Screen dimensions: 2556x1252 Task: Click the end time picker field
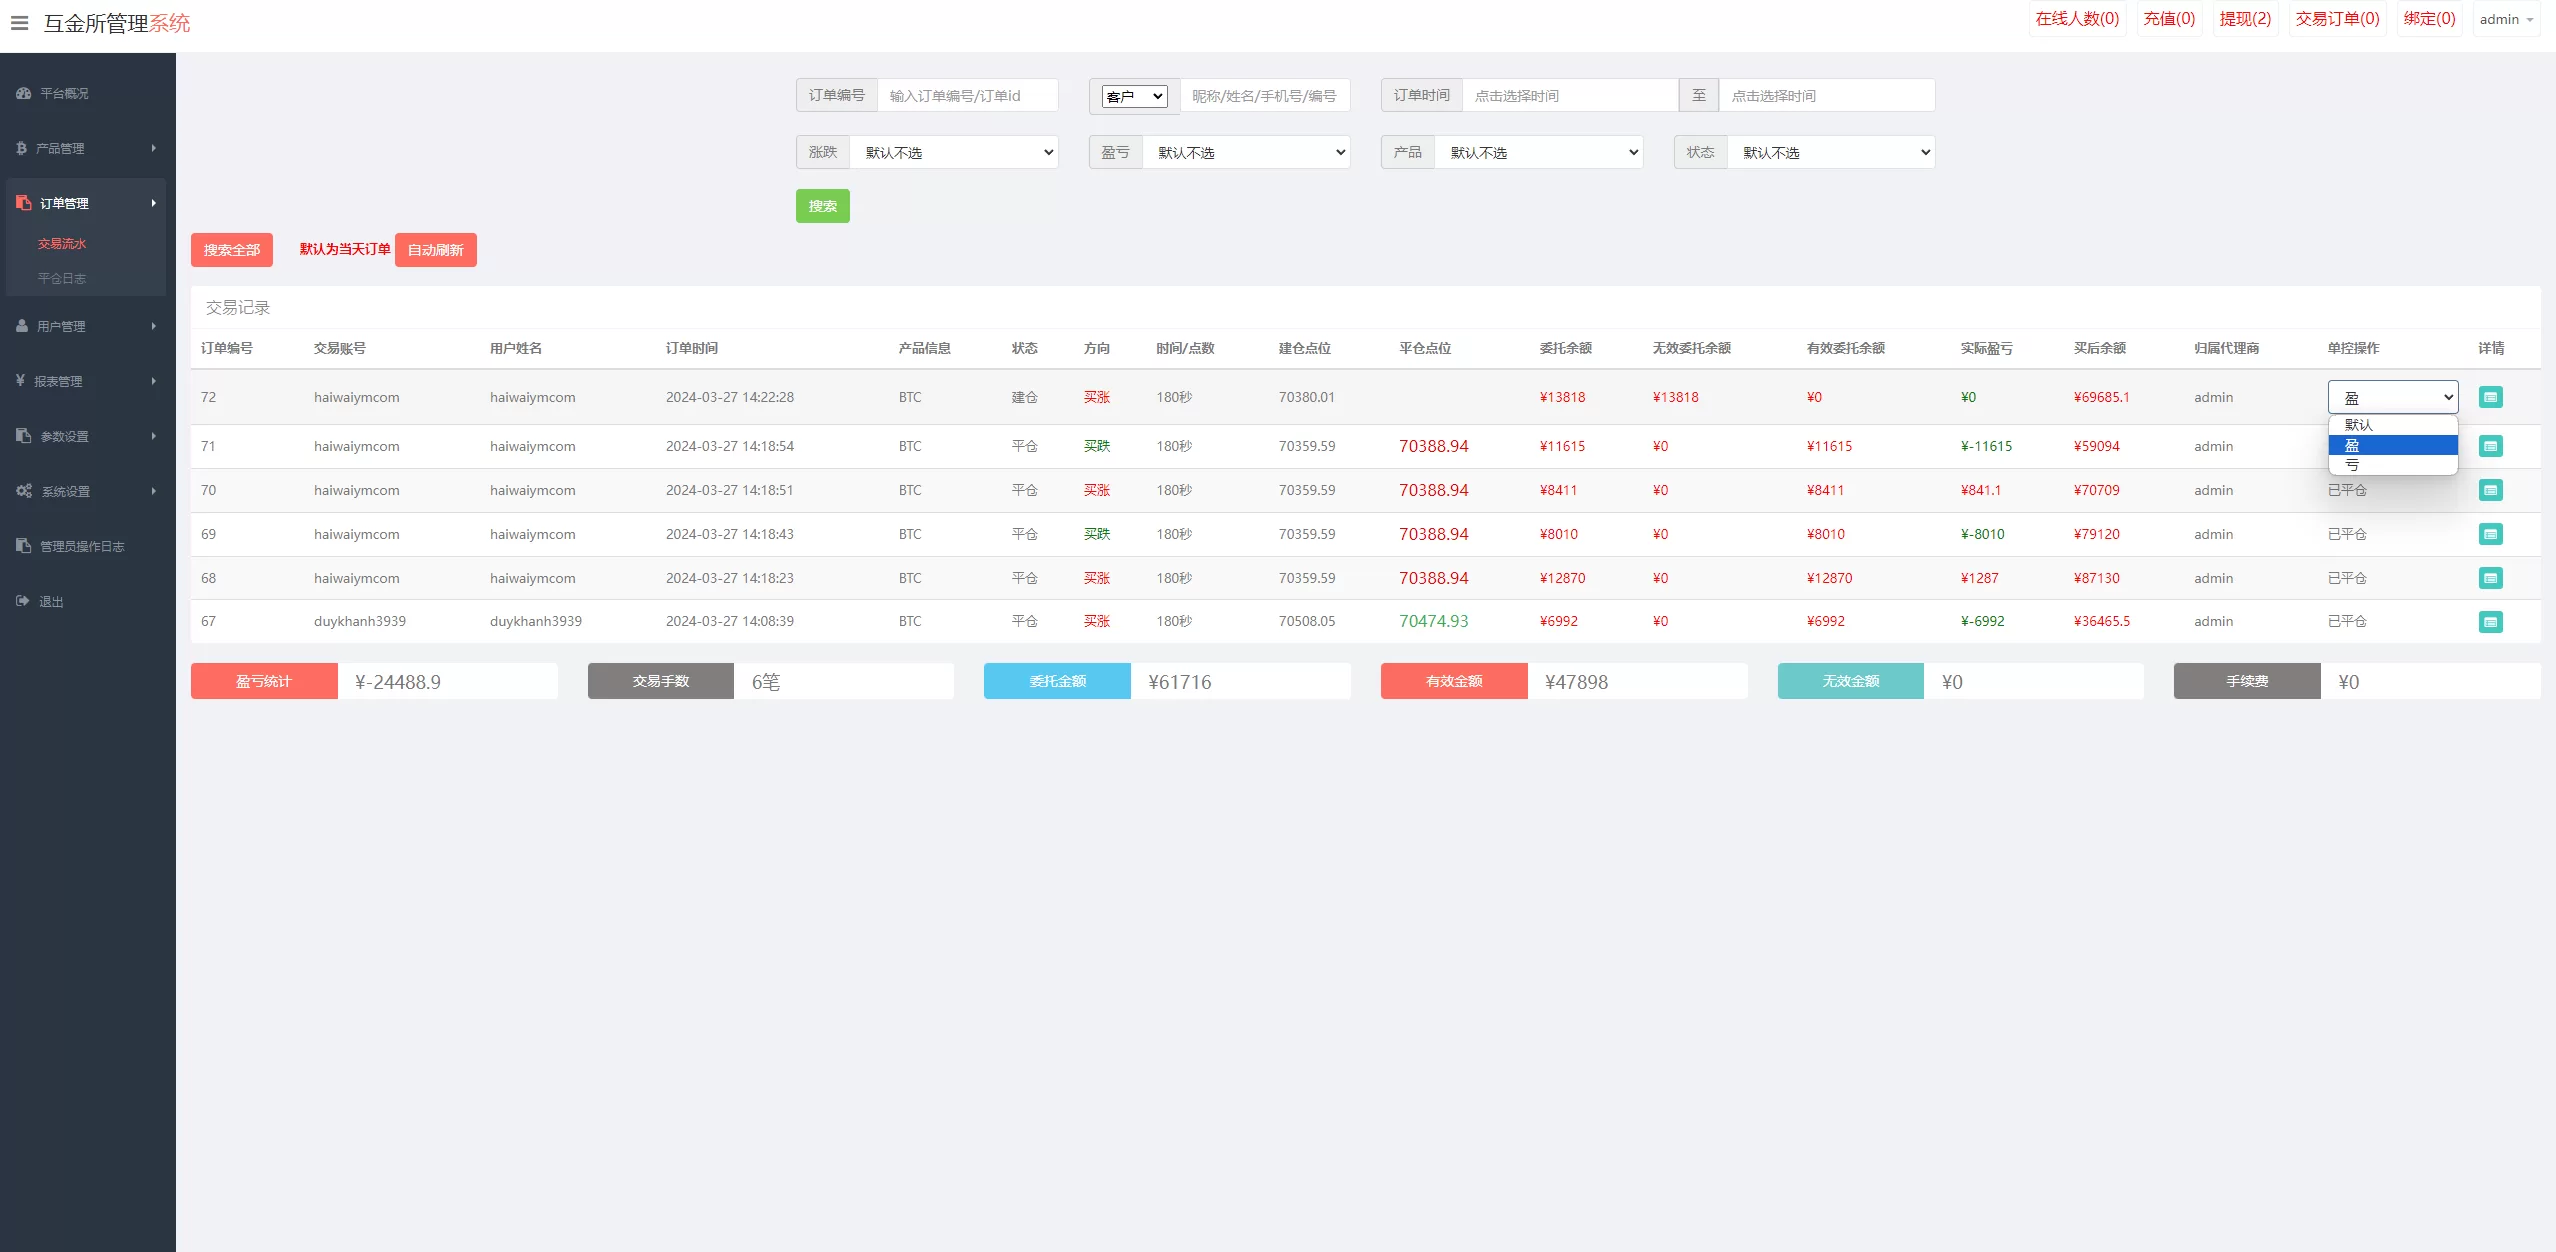(1827, 95)
